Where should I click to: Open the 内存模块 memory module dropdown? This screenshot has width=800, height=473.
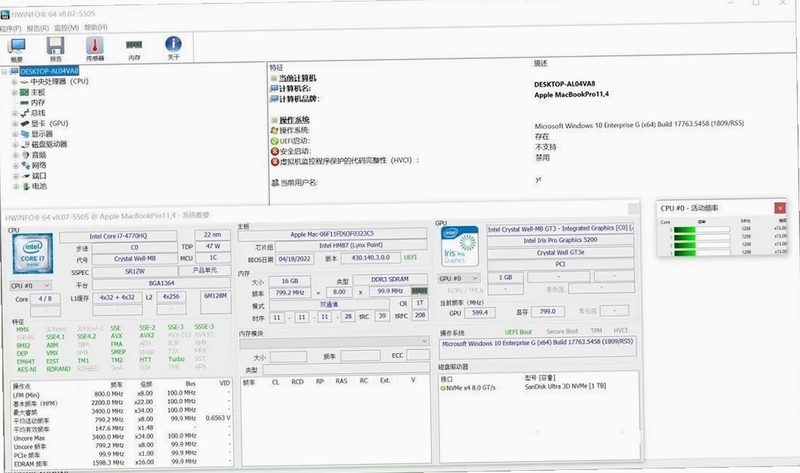334,341
